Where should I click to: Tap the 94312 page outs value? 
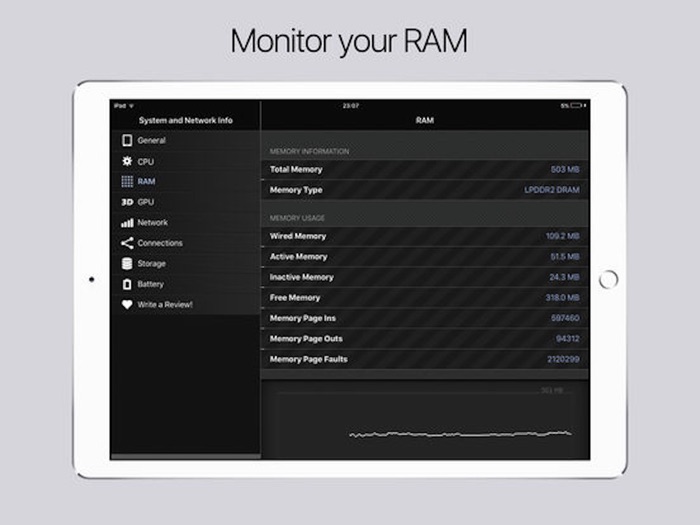568,339
